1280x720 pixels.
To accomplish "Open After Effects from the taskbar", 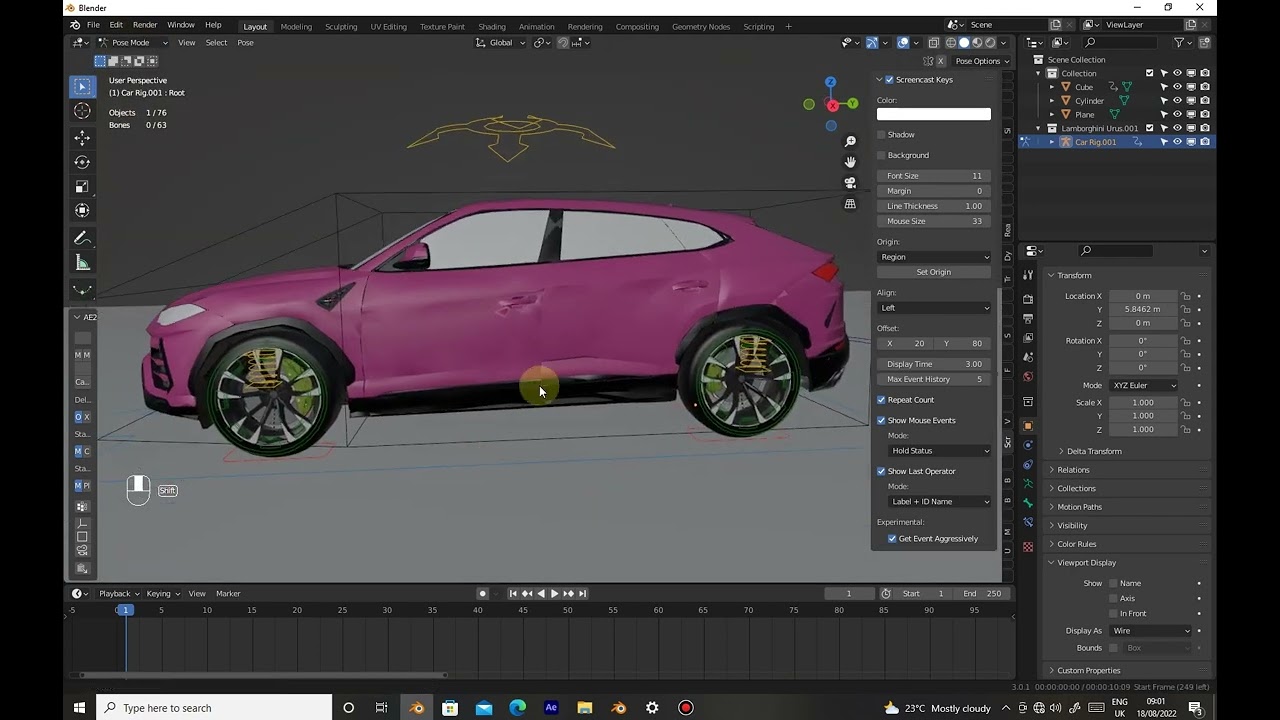I will pos(551,708).
